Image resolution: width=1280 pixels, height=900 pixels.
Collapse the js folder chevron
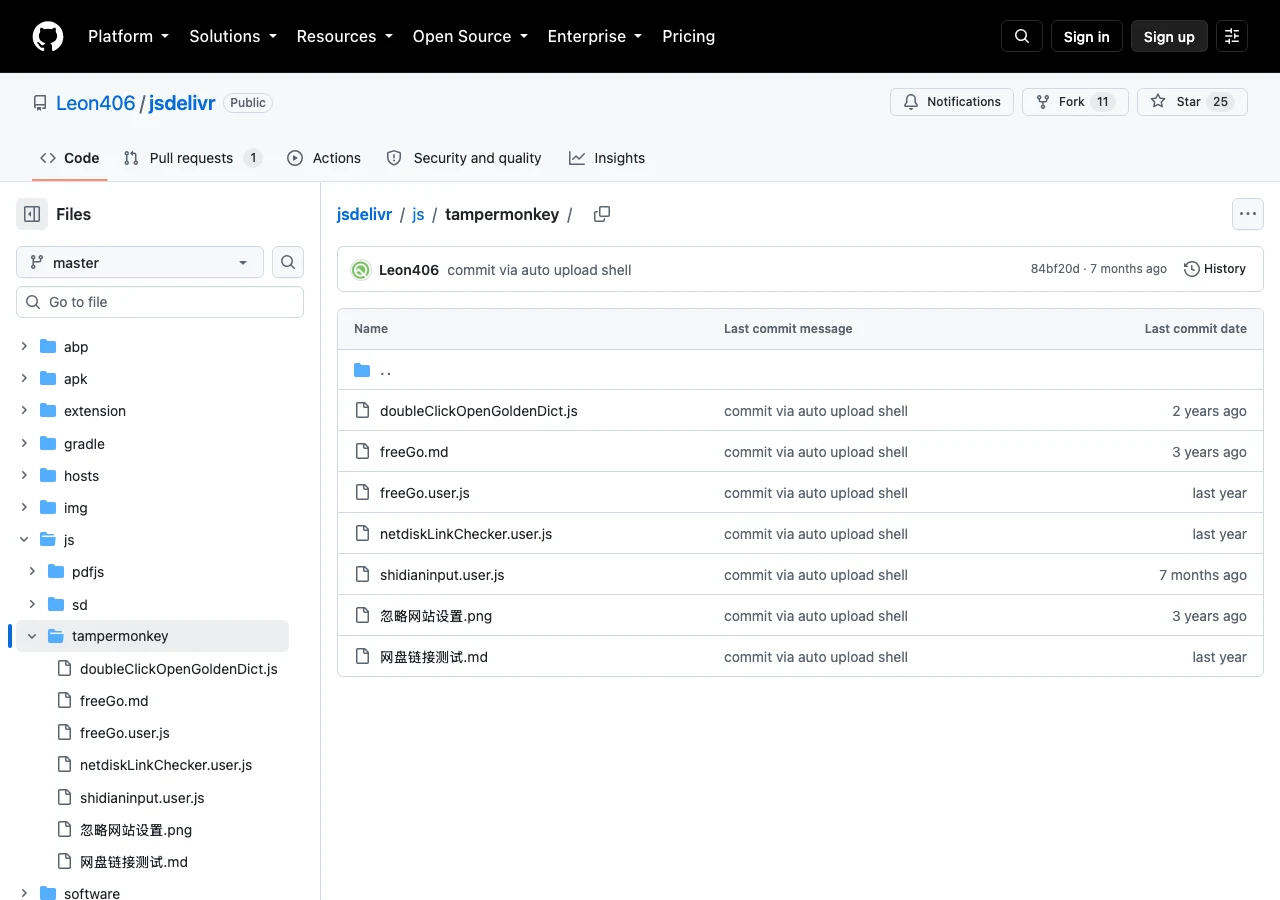24,540
